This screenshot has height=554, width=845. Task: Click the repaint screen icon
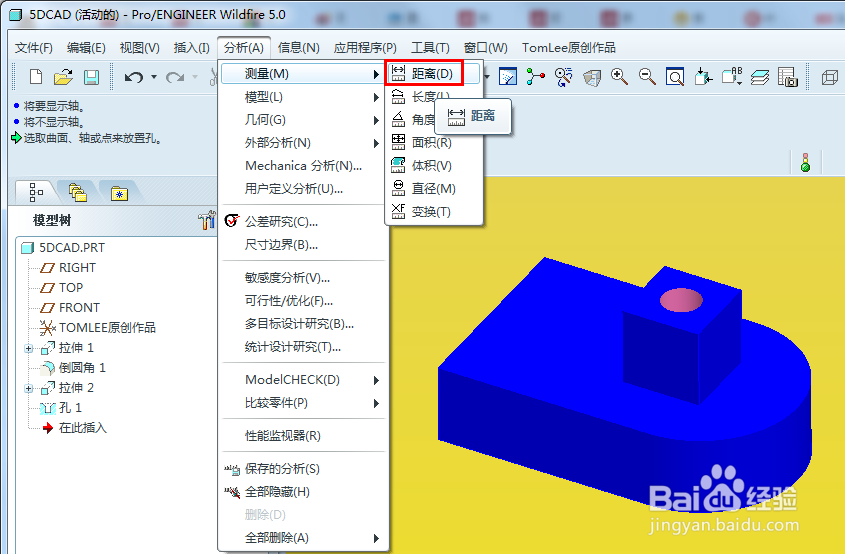508,77
